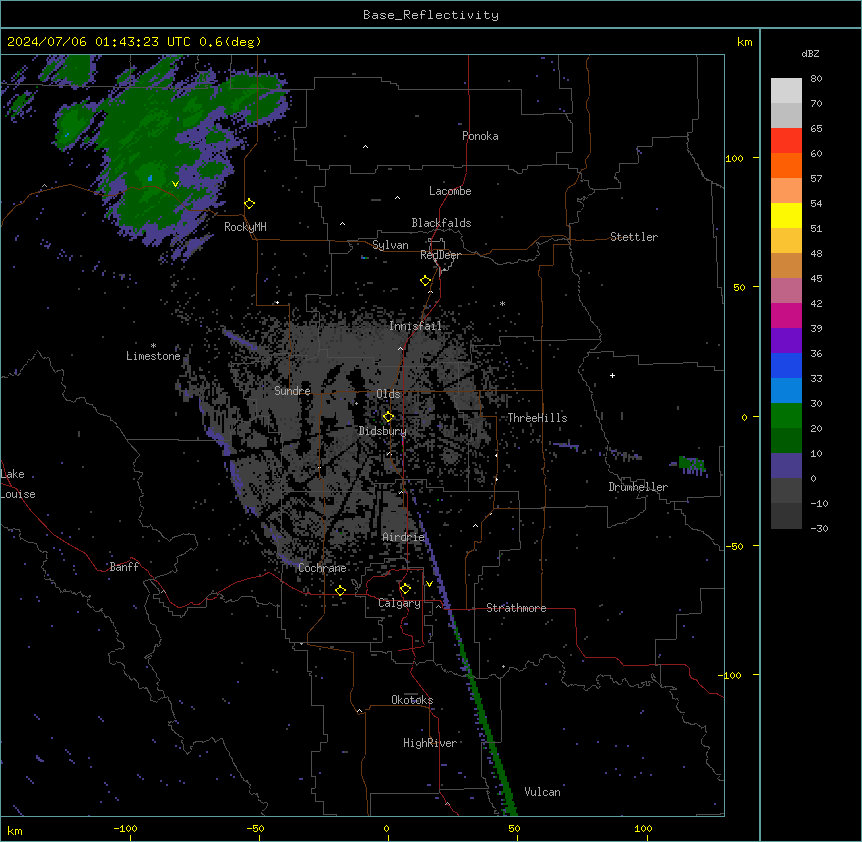The height and width of the screenshot is (842, 862).
Task: Click the Banff town label
Action: [124, 567]
